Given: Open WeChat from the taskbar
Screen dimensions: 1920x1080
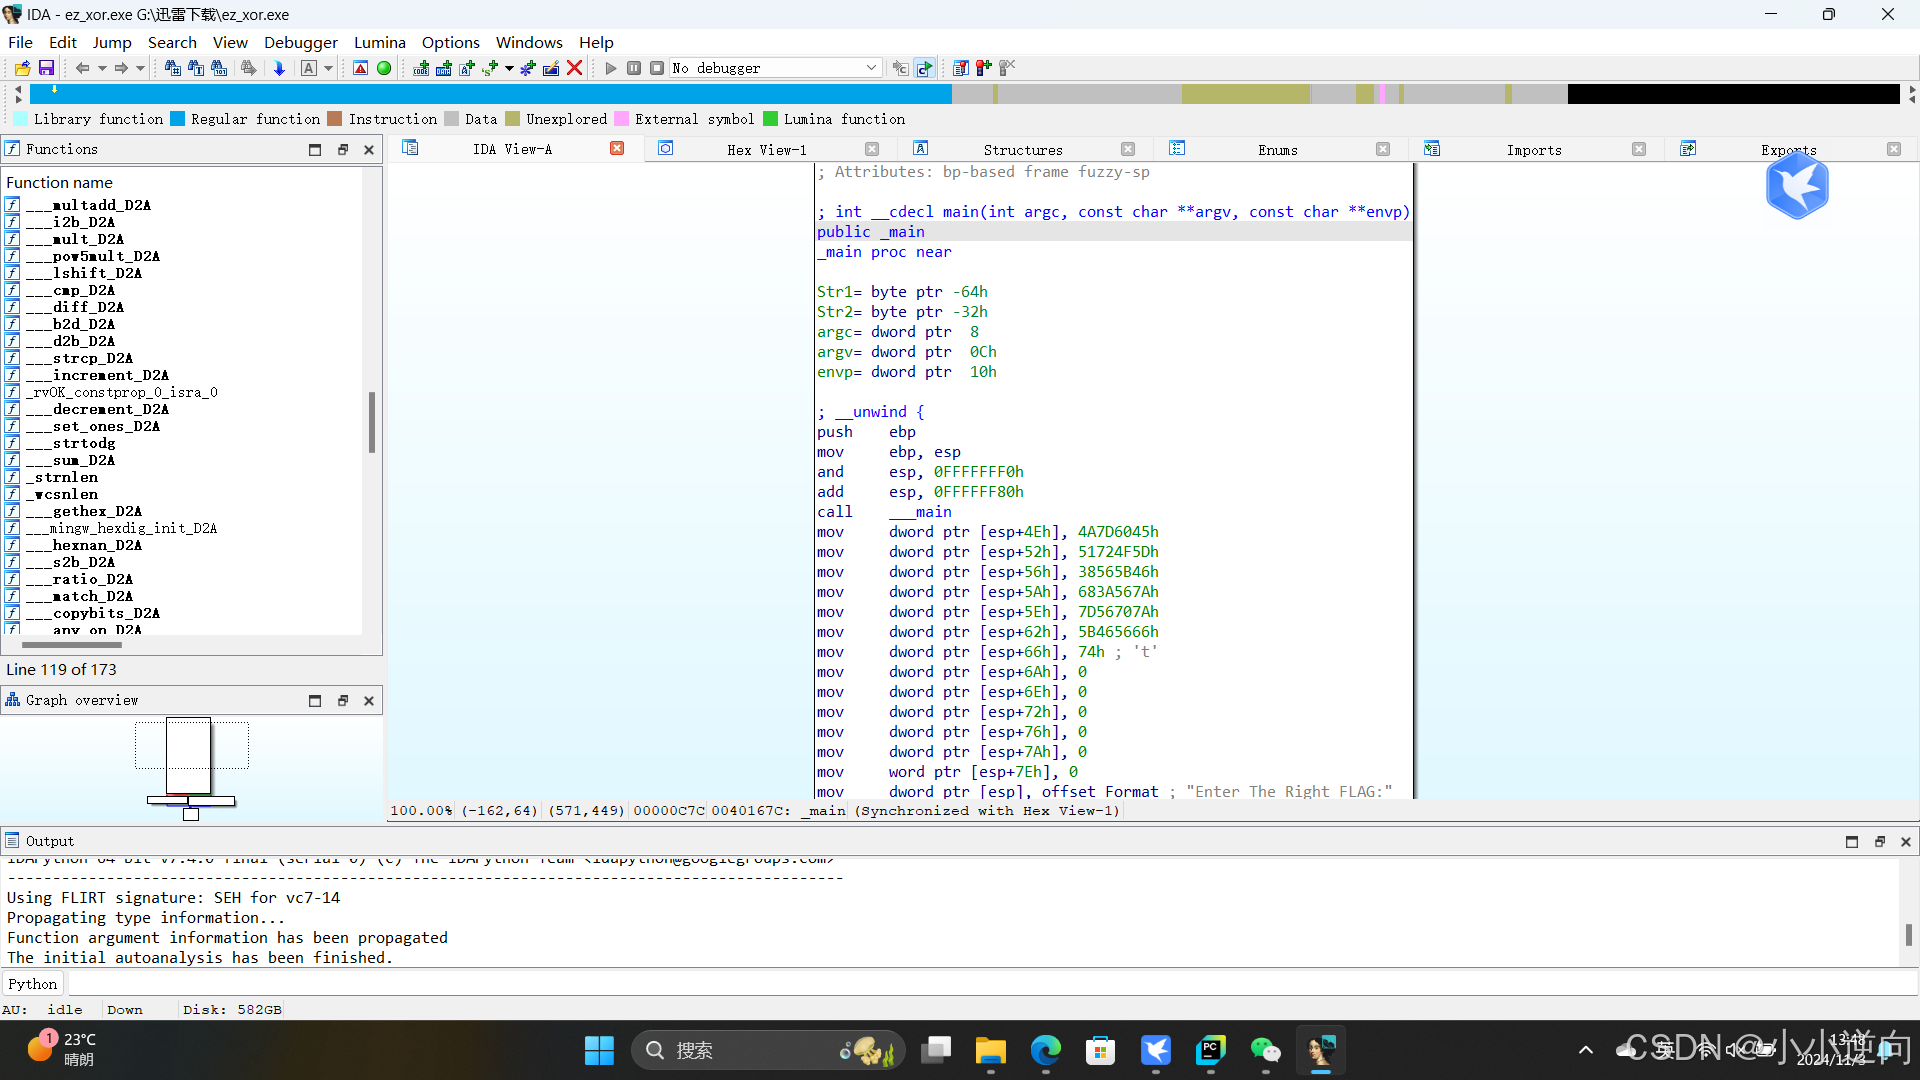Looking at the screenshot, I should point(1265,1051).
